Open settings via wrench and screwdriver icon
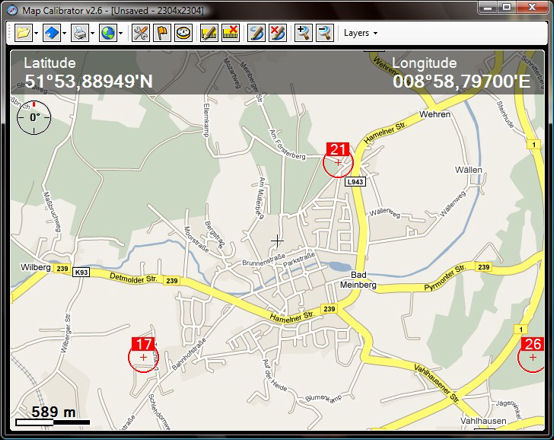 [141, 33]
